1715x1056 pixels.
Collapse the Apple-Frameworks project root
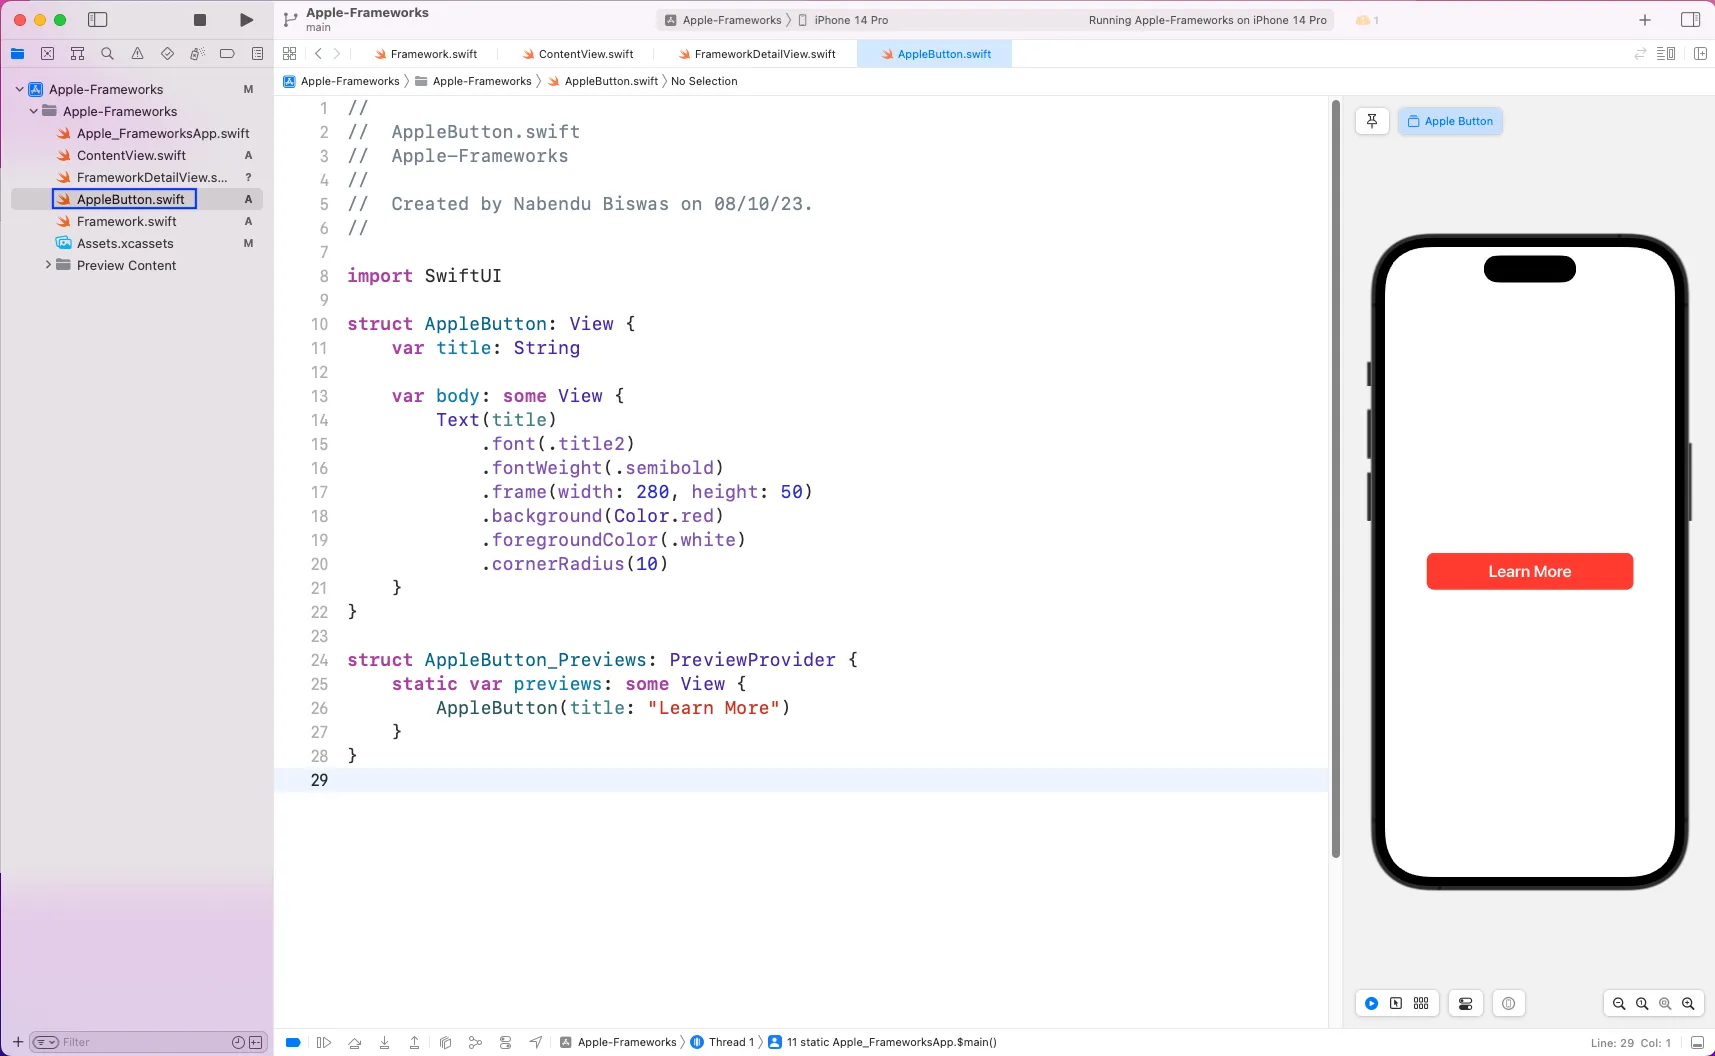pos(19,89)
